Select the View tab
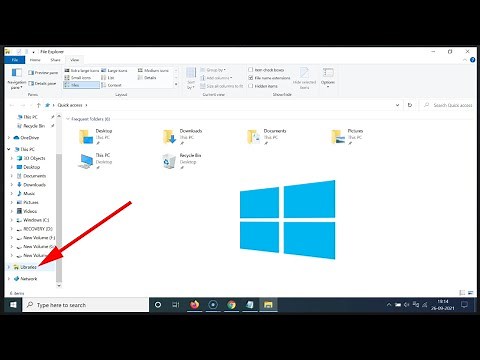This screenshot has width=480, height=360. pyautogui.click(x=74, y=60)
